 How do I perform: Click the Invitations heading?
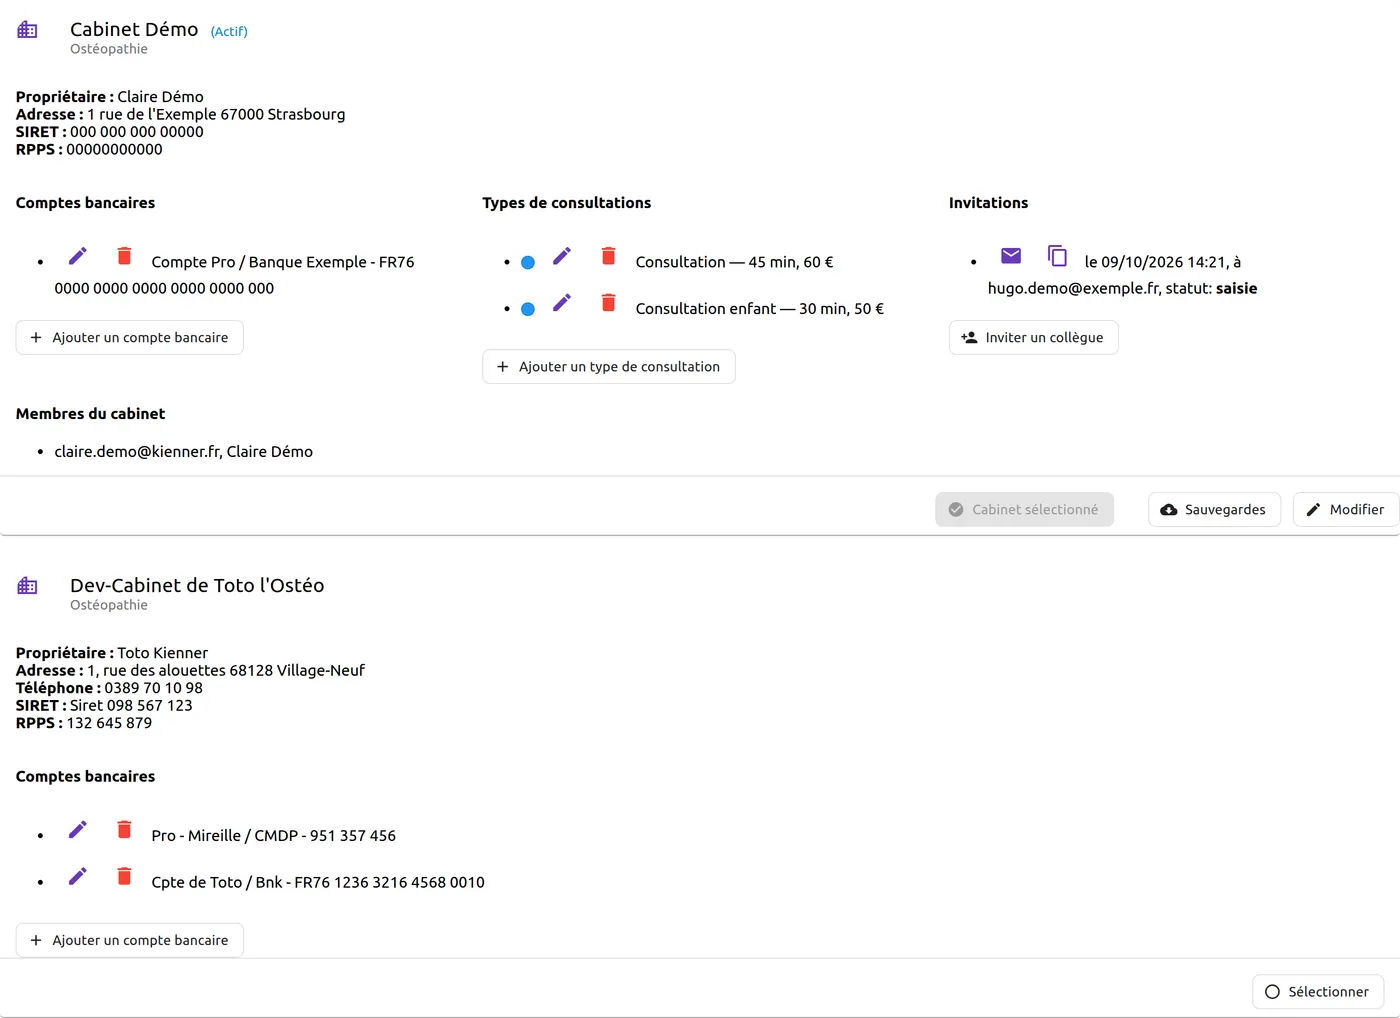point(988,202)
